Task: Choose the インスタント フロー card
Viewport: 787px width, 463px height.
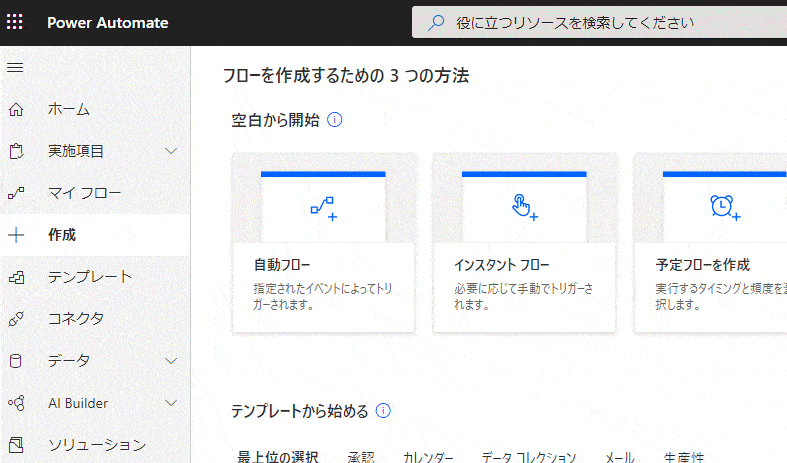Action: point(524,243)
